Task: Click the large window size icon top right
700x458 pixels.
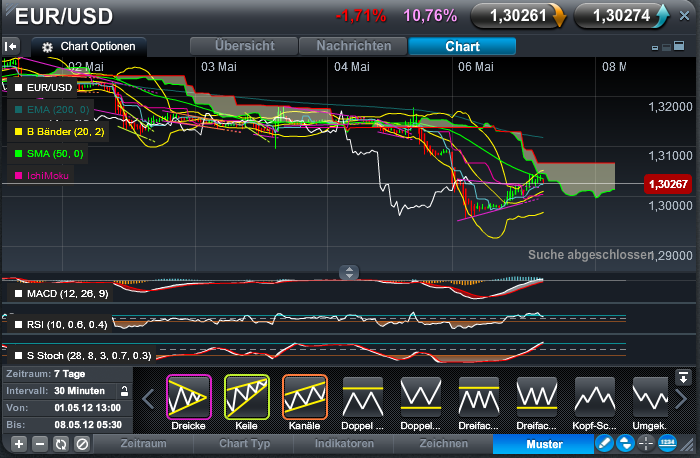Action: tap(679, 46)
